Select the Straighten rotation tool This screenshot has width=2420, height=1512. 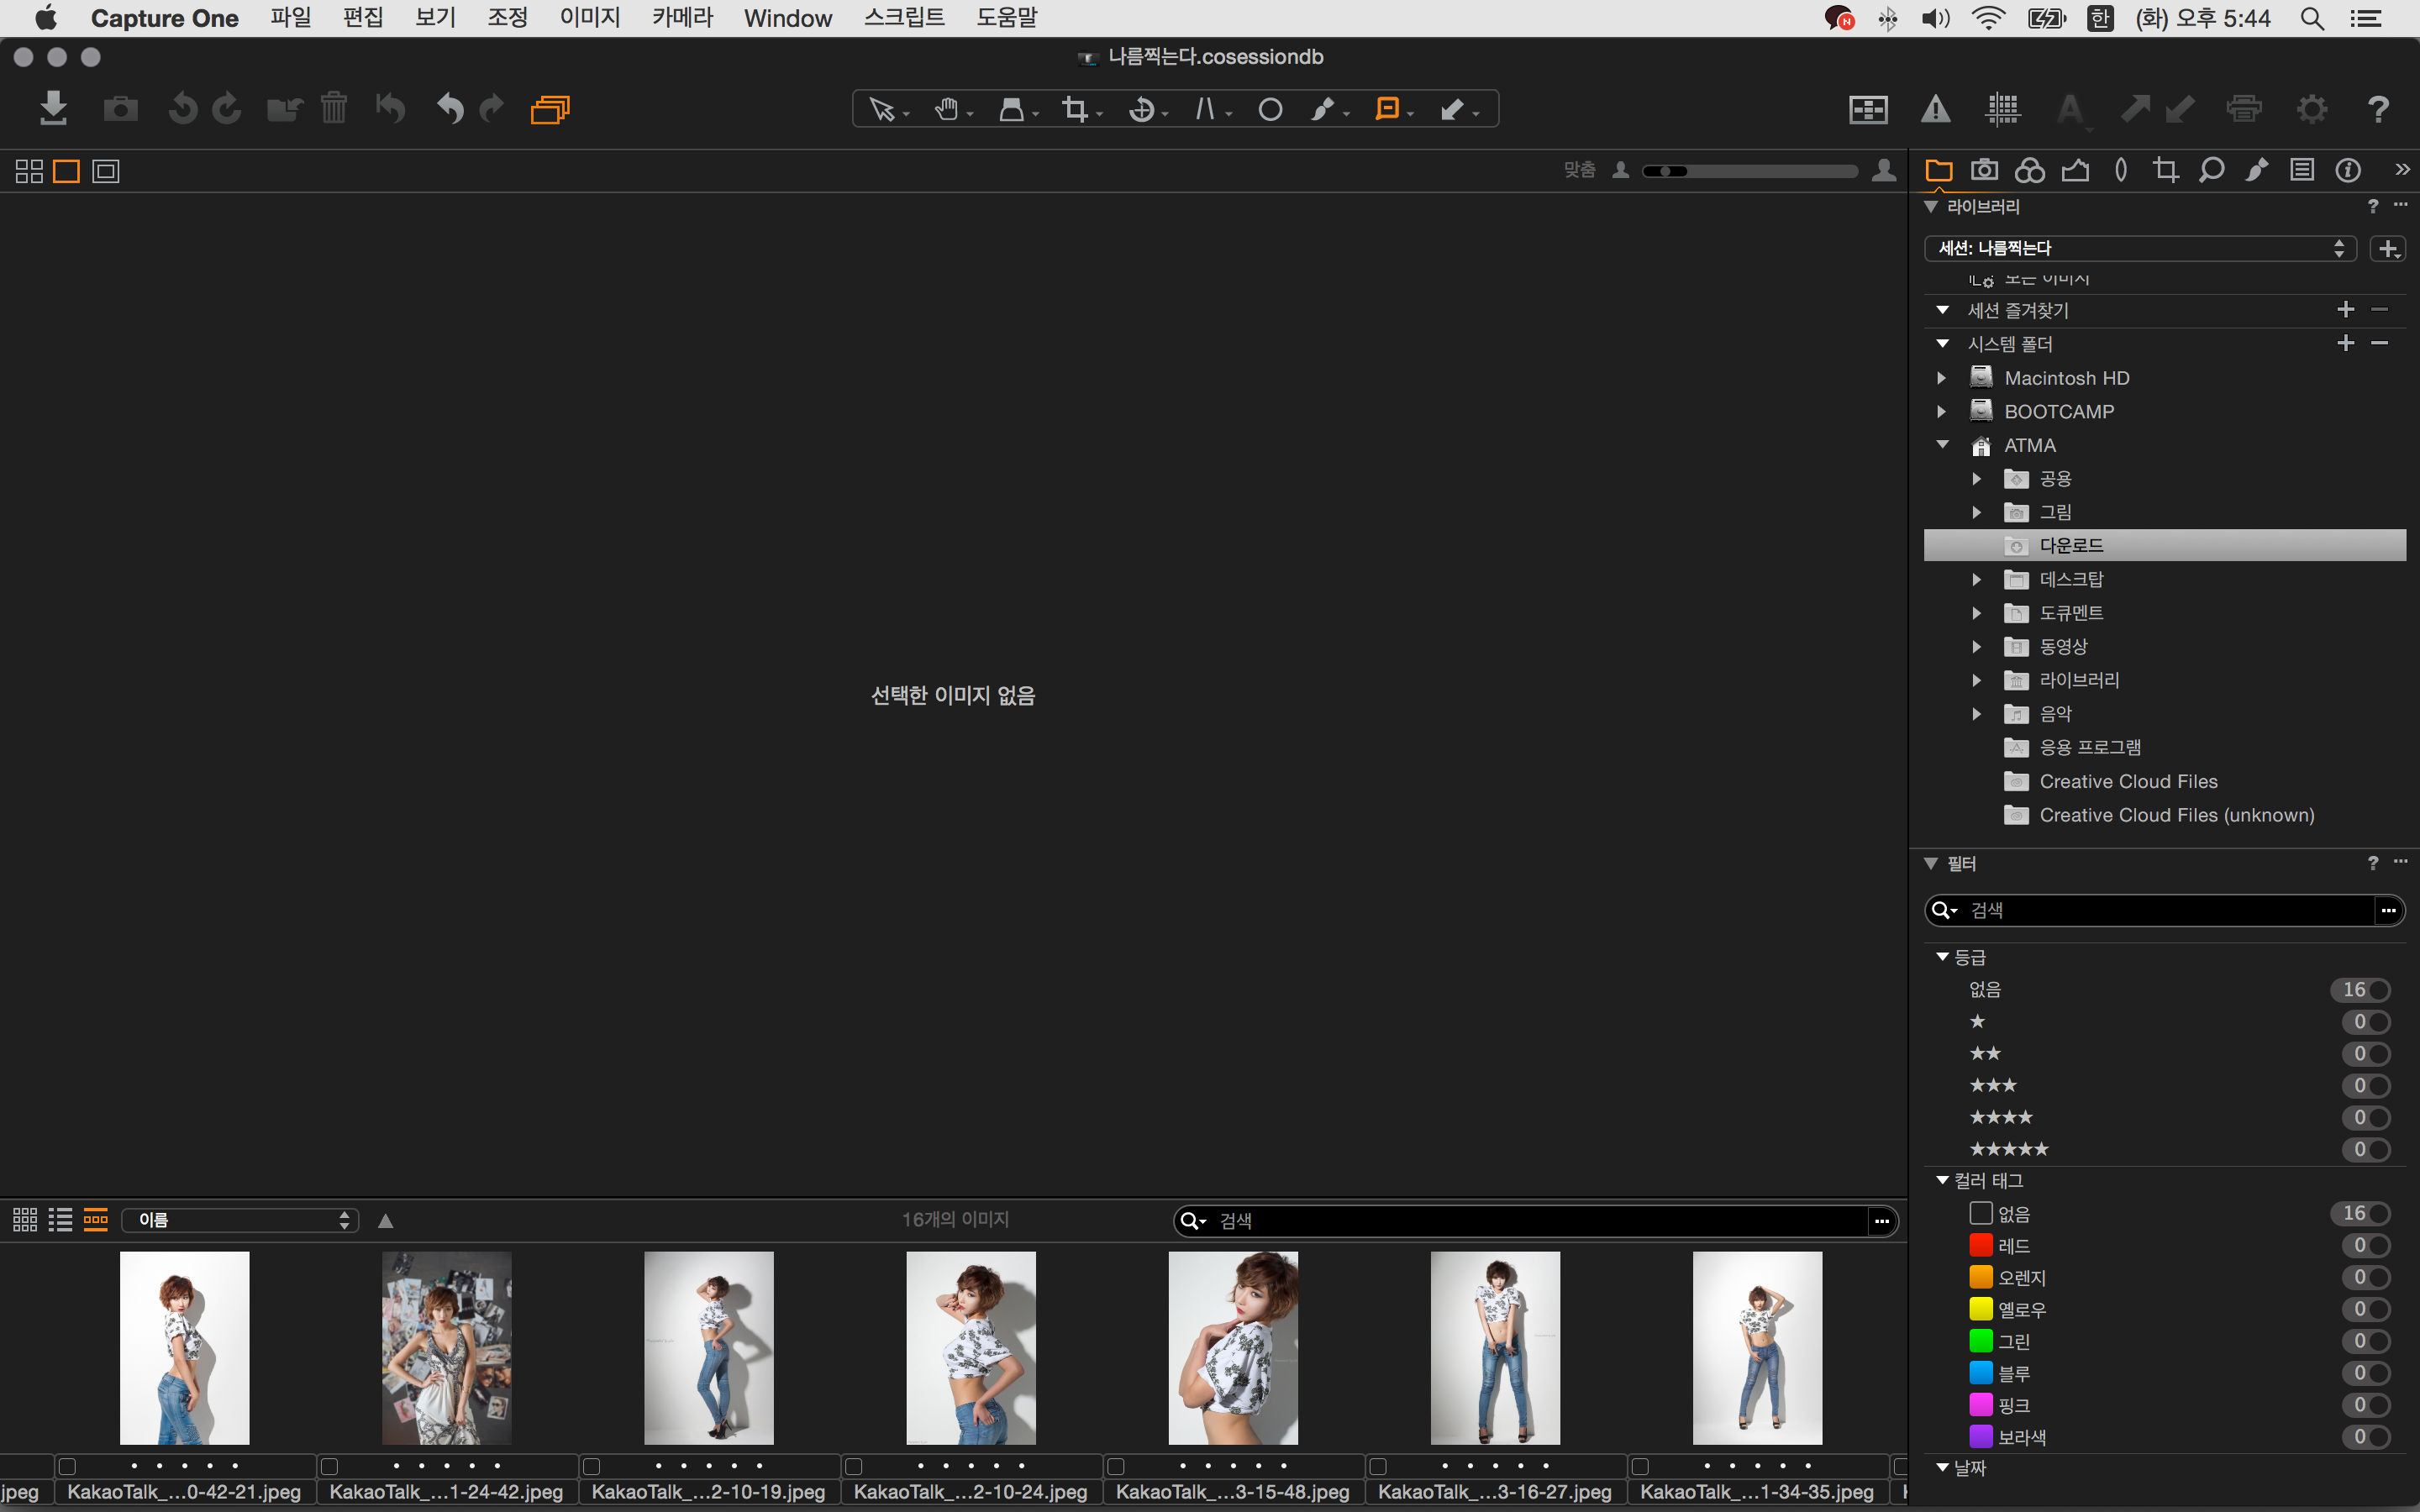click(x=1141, y=109)
